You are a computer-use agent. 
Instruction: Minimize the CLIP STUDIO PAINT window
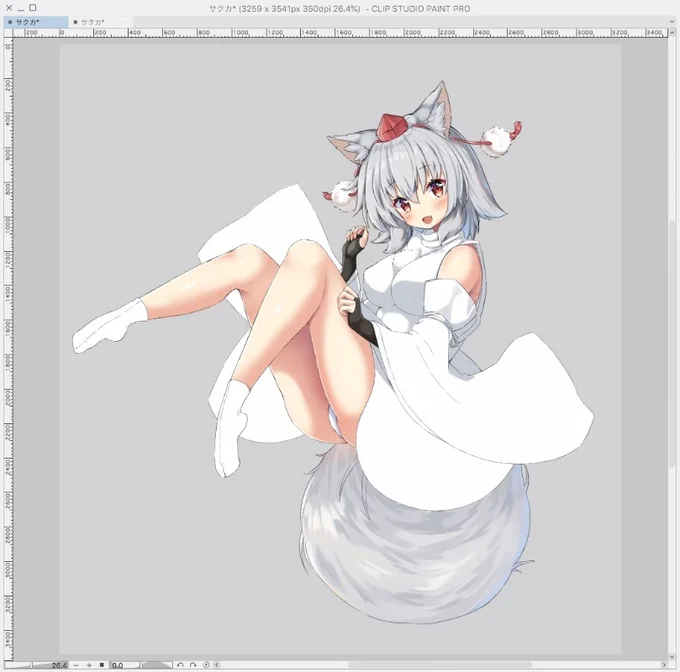click(21, 8)
